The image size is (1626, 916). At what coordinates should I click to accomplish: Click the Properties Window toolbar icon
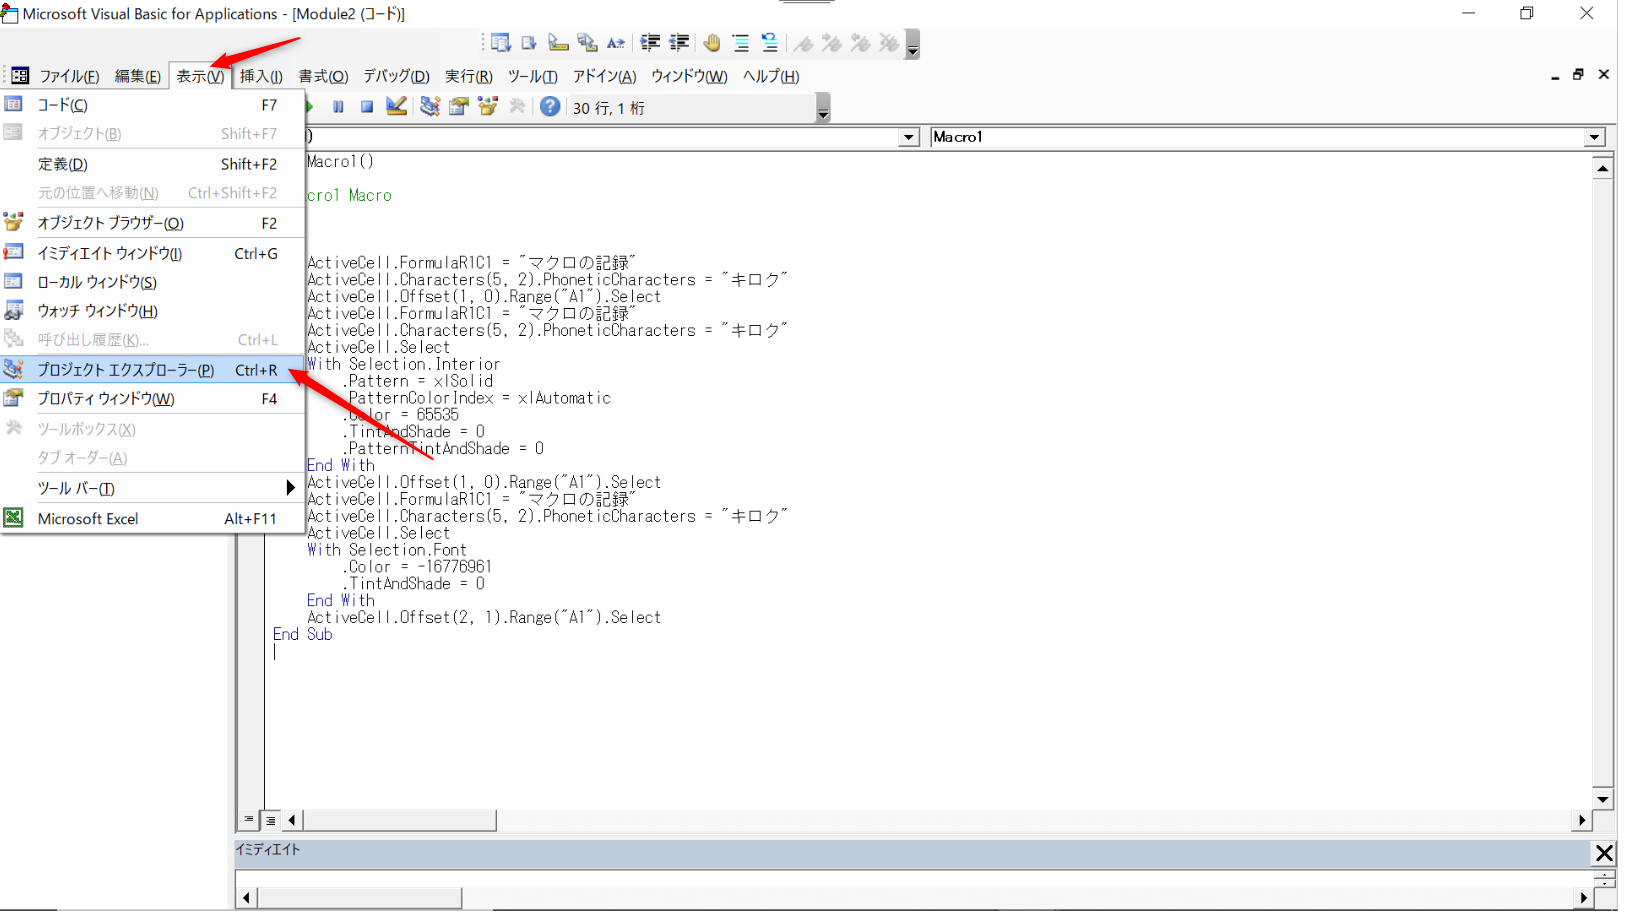point(459,107)
